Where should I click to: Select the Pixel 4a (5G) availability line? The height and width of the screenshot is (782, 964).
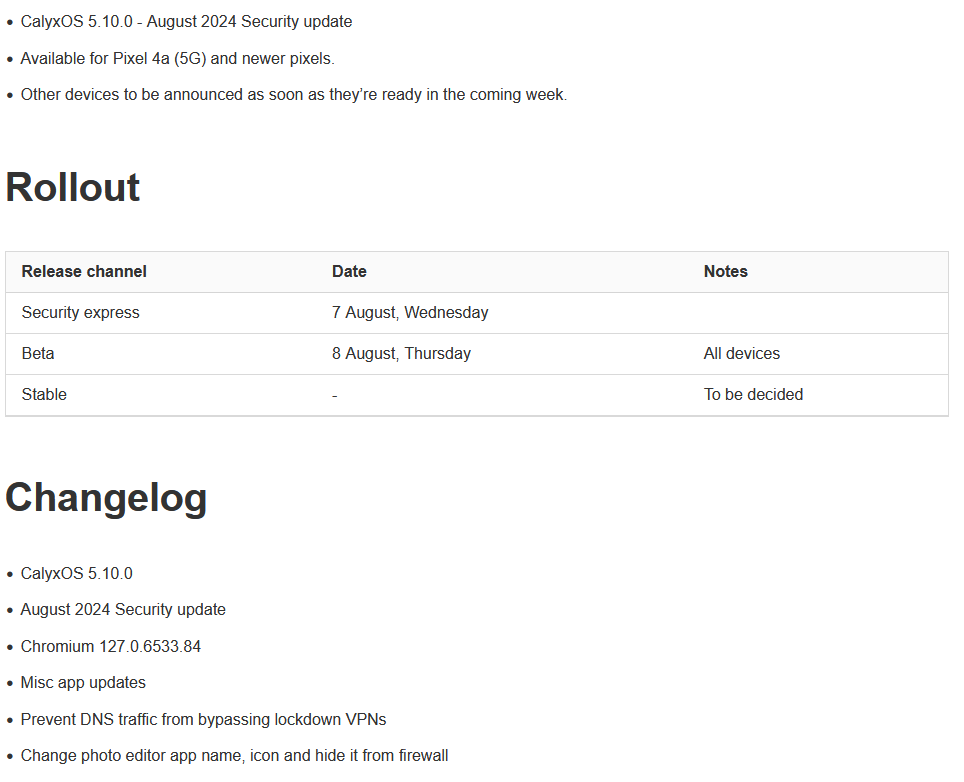(177, 58)
